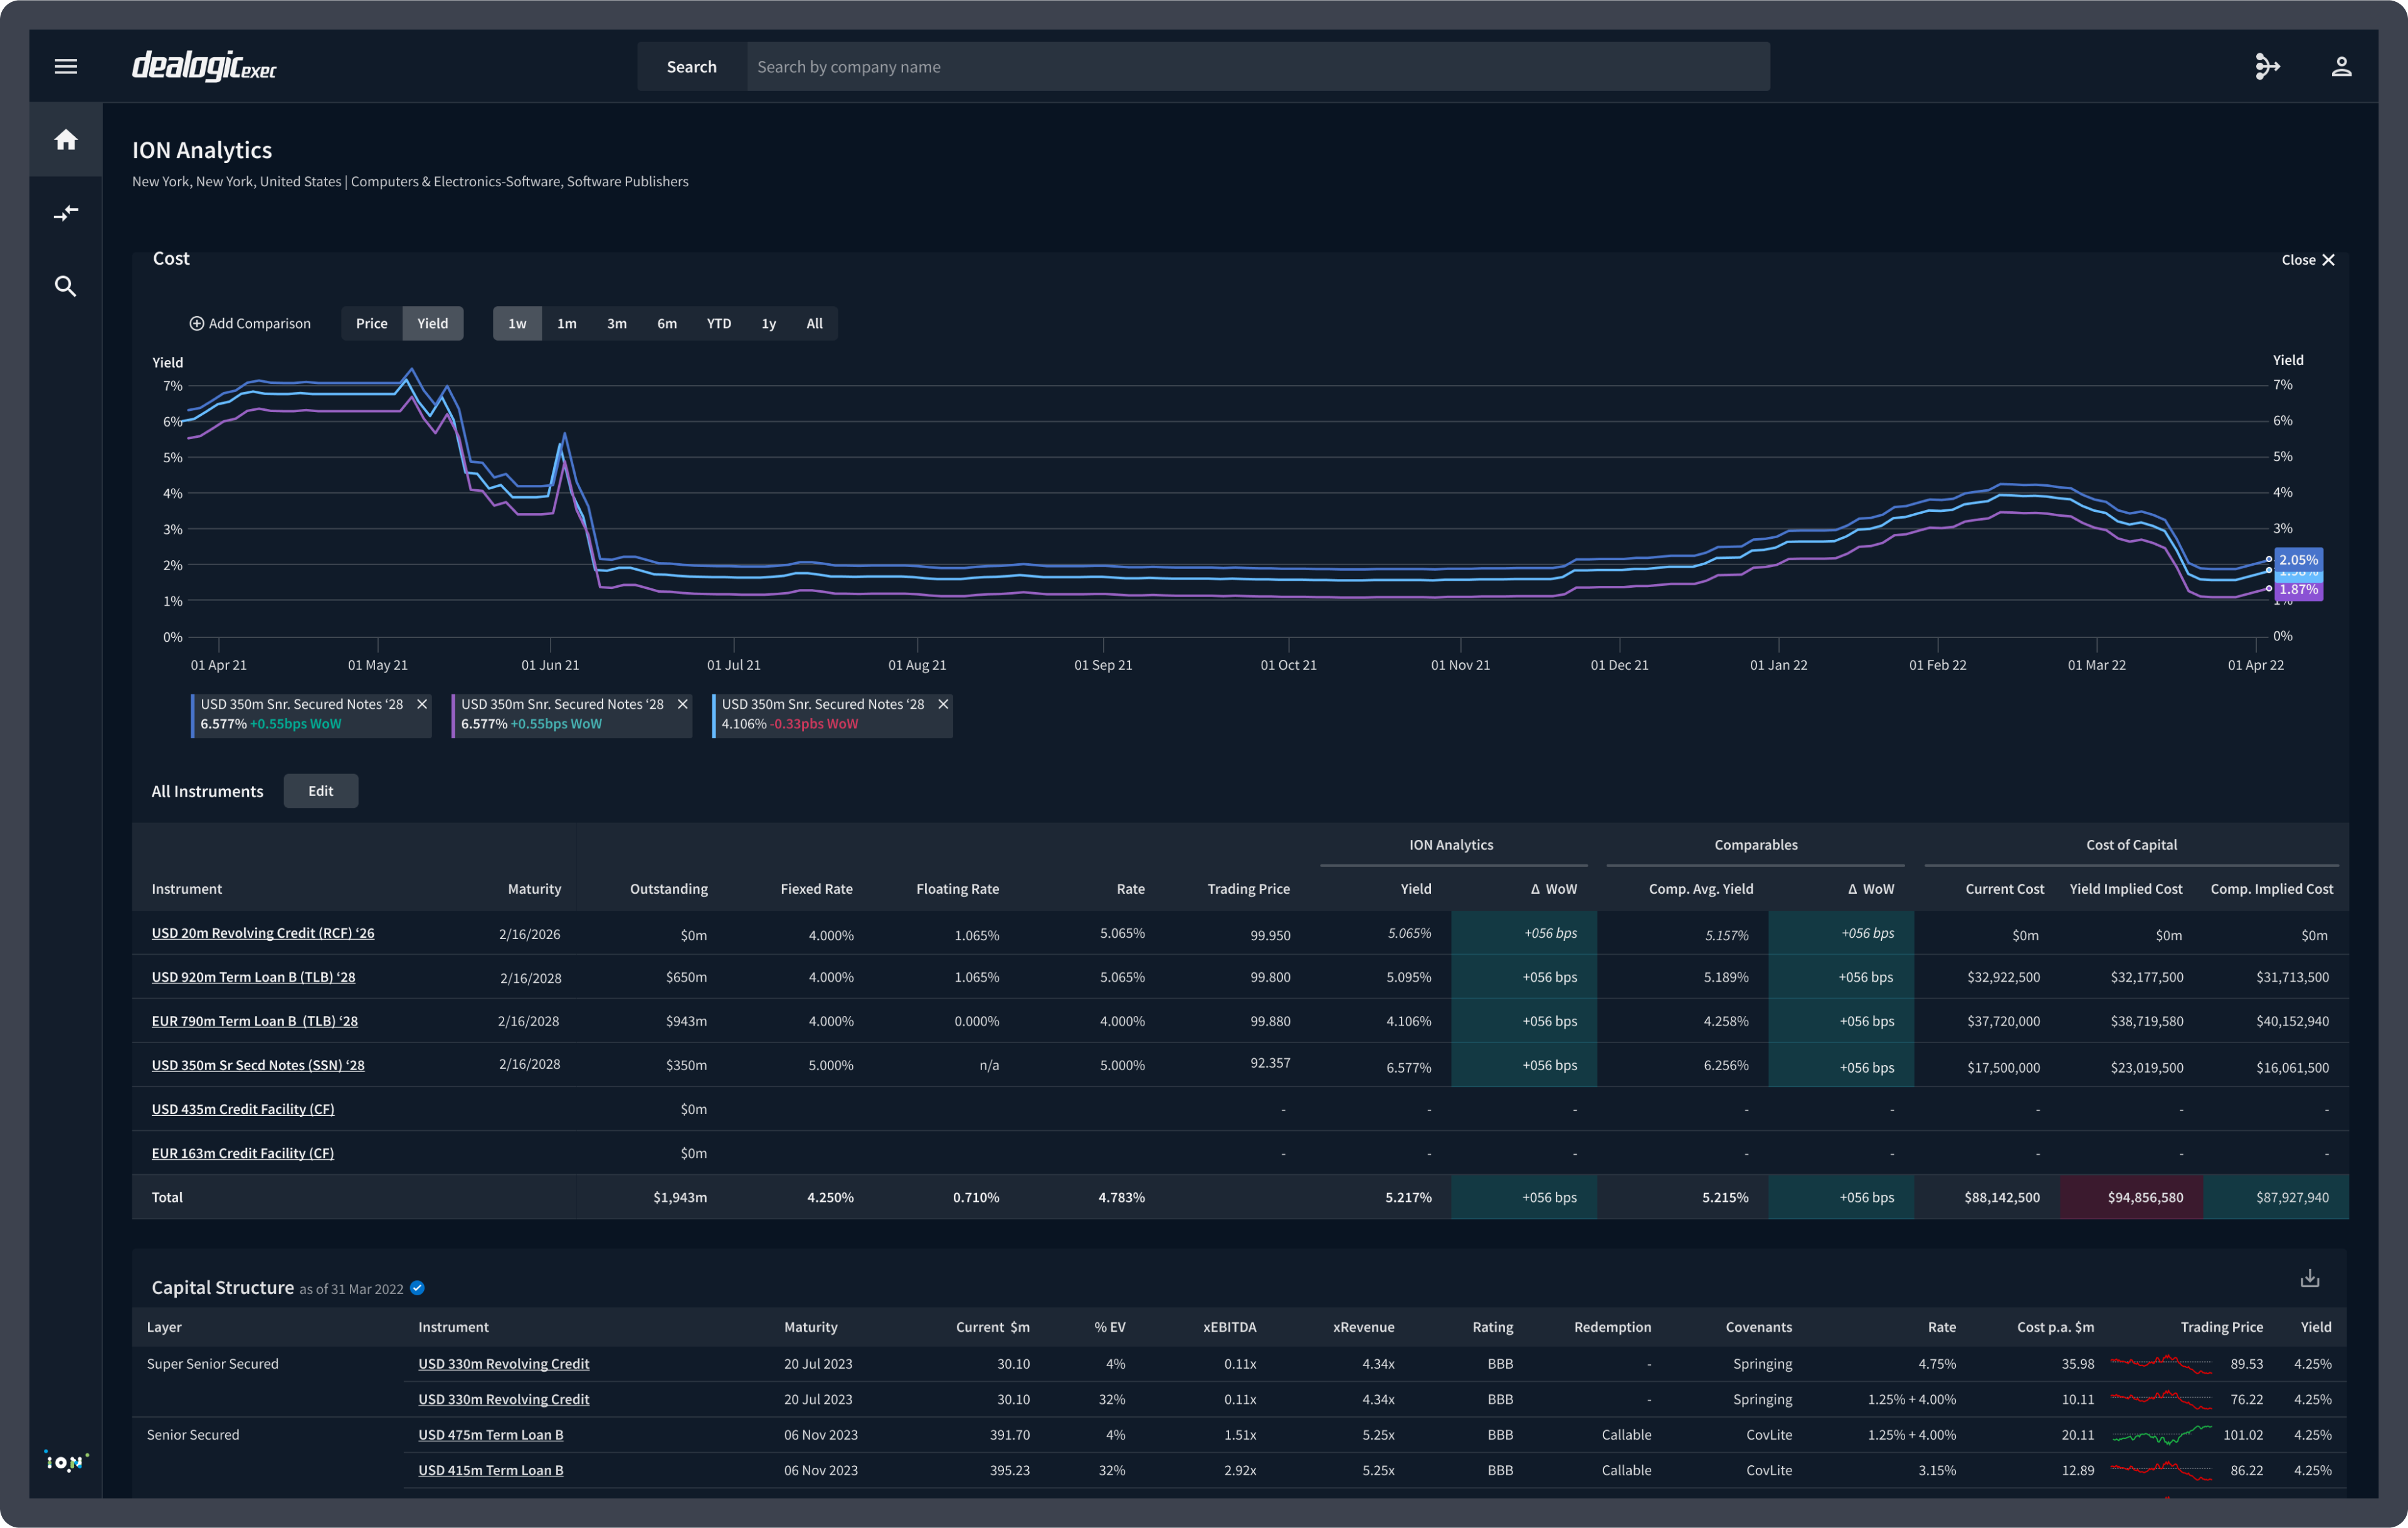
Task: Click the 2.05% yield chart marker
Action: coord(2297,560)
